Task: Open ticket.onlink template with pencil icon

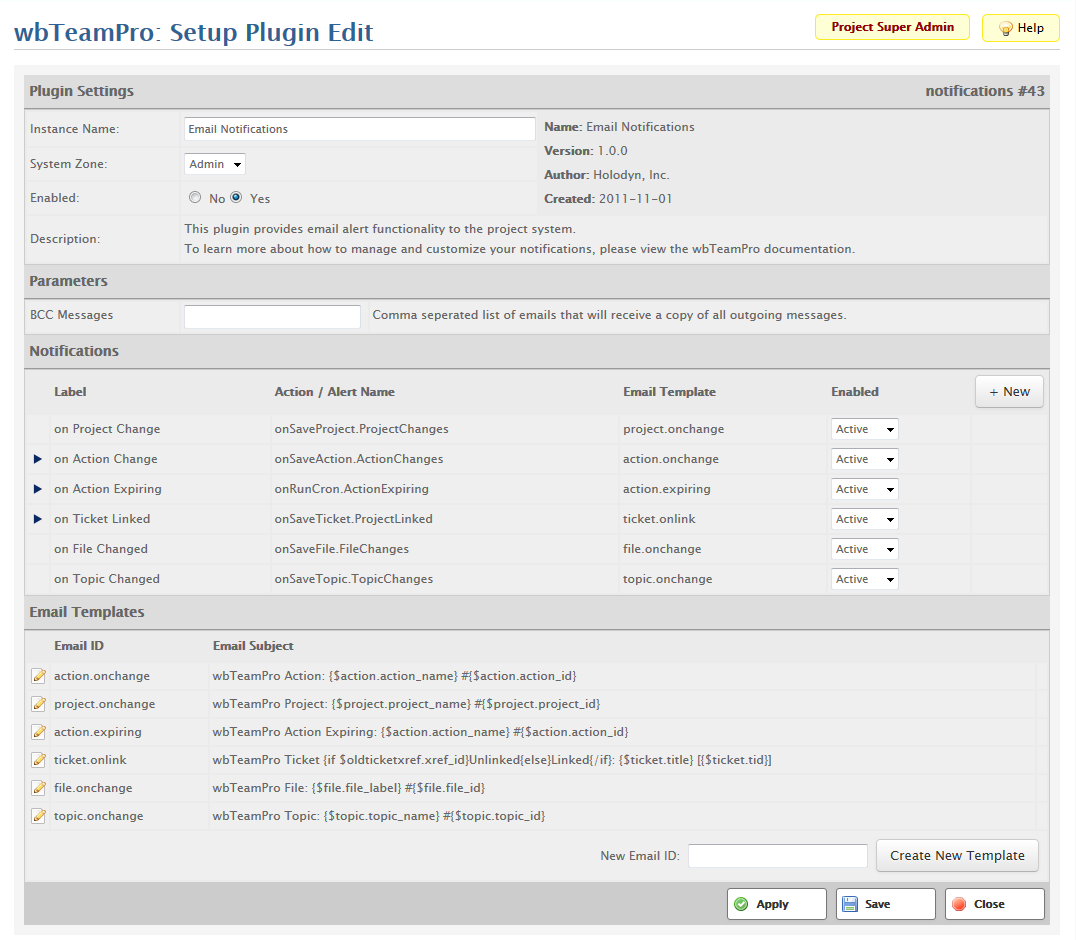Action: click(39, 760)
